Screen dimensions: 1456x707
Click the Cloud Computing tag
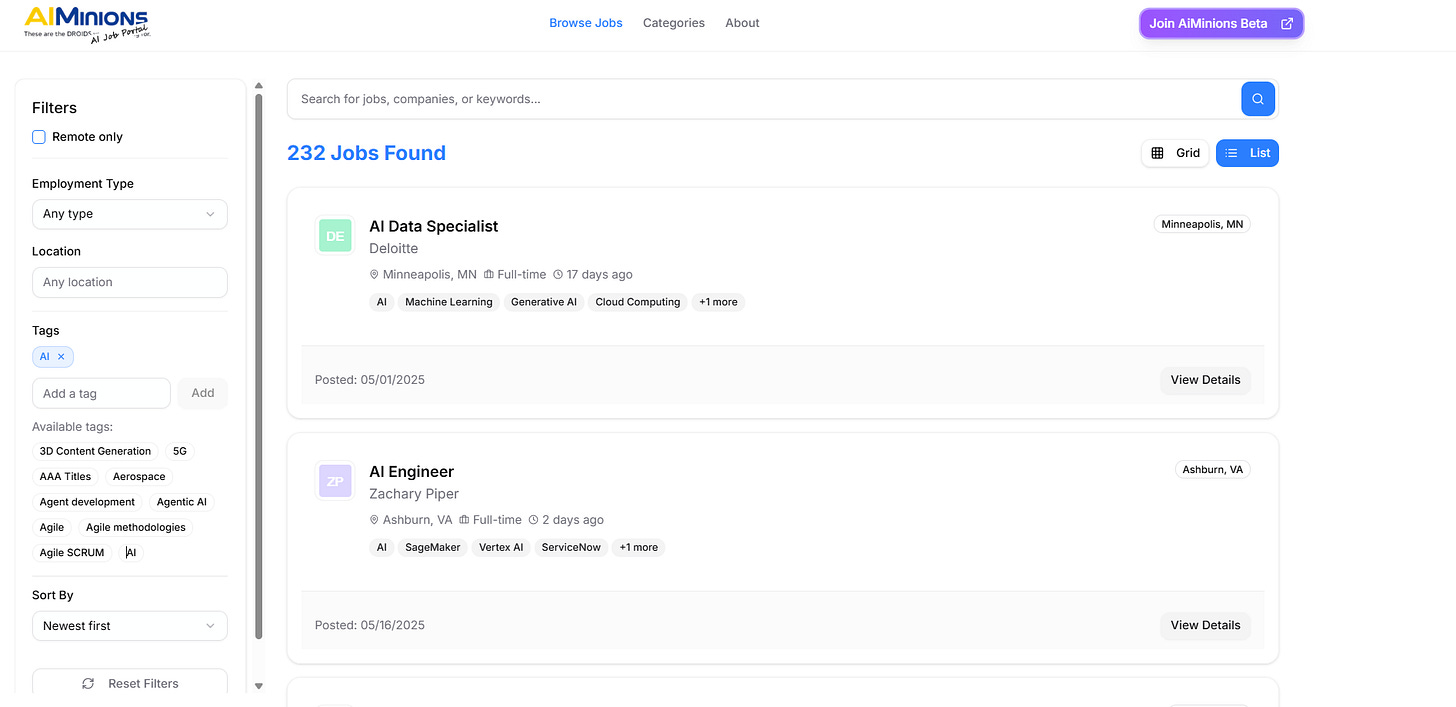638,302
